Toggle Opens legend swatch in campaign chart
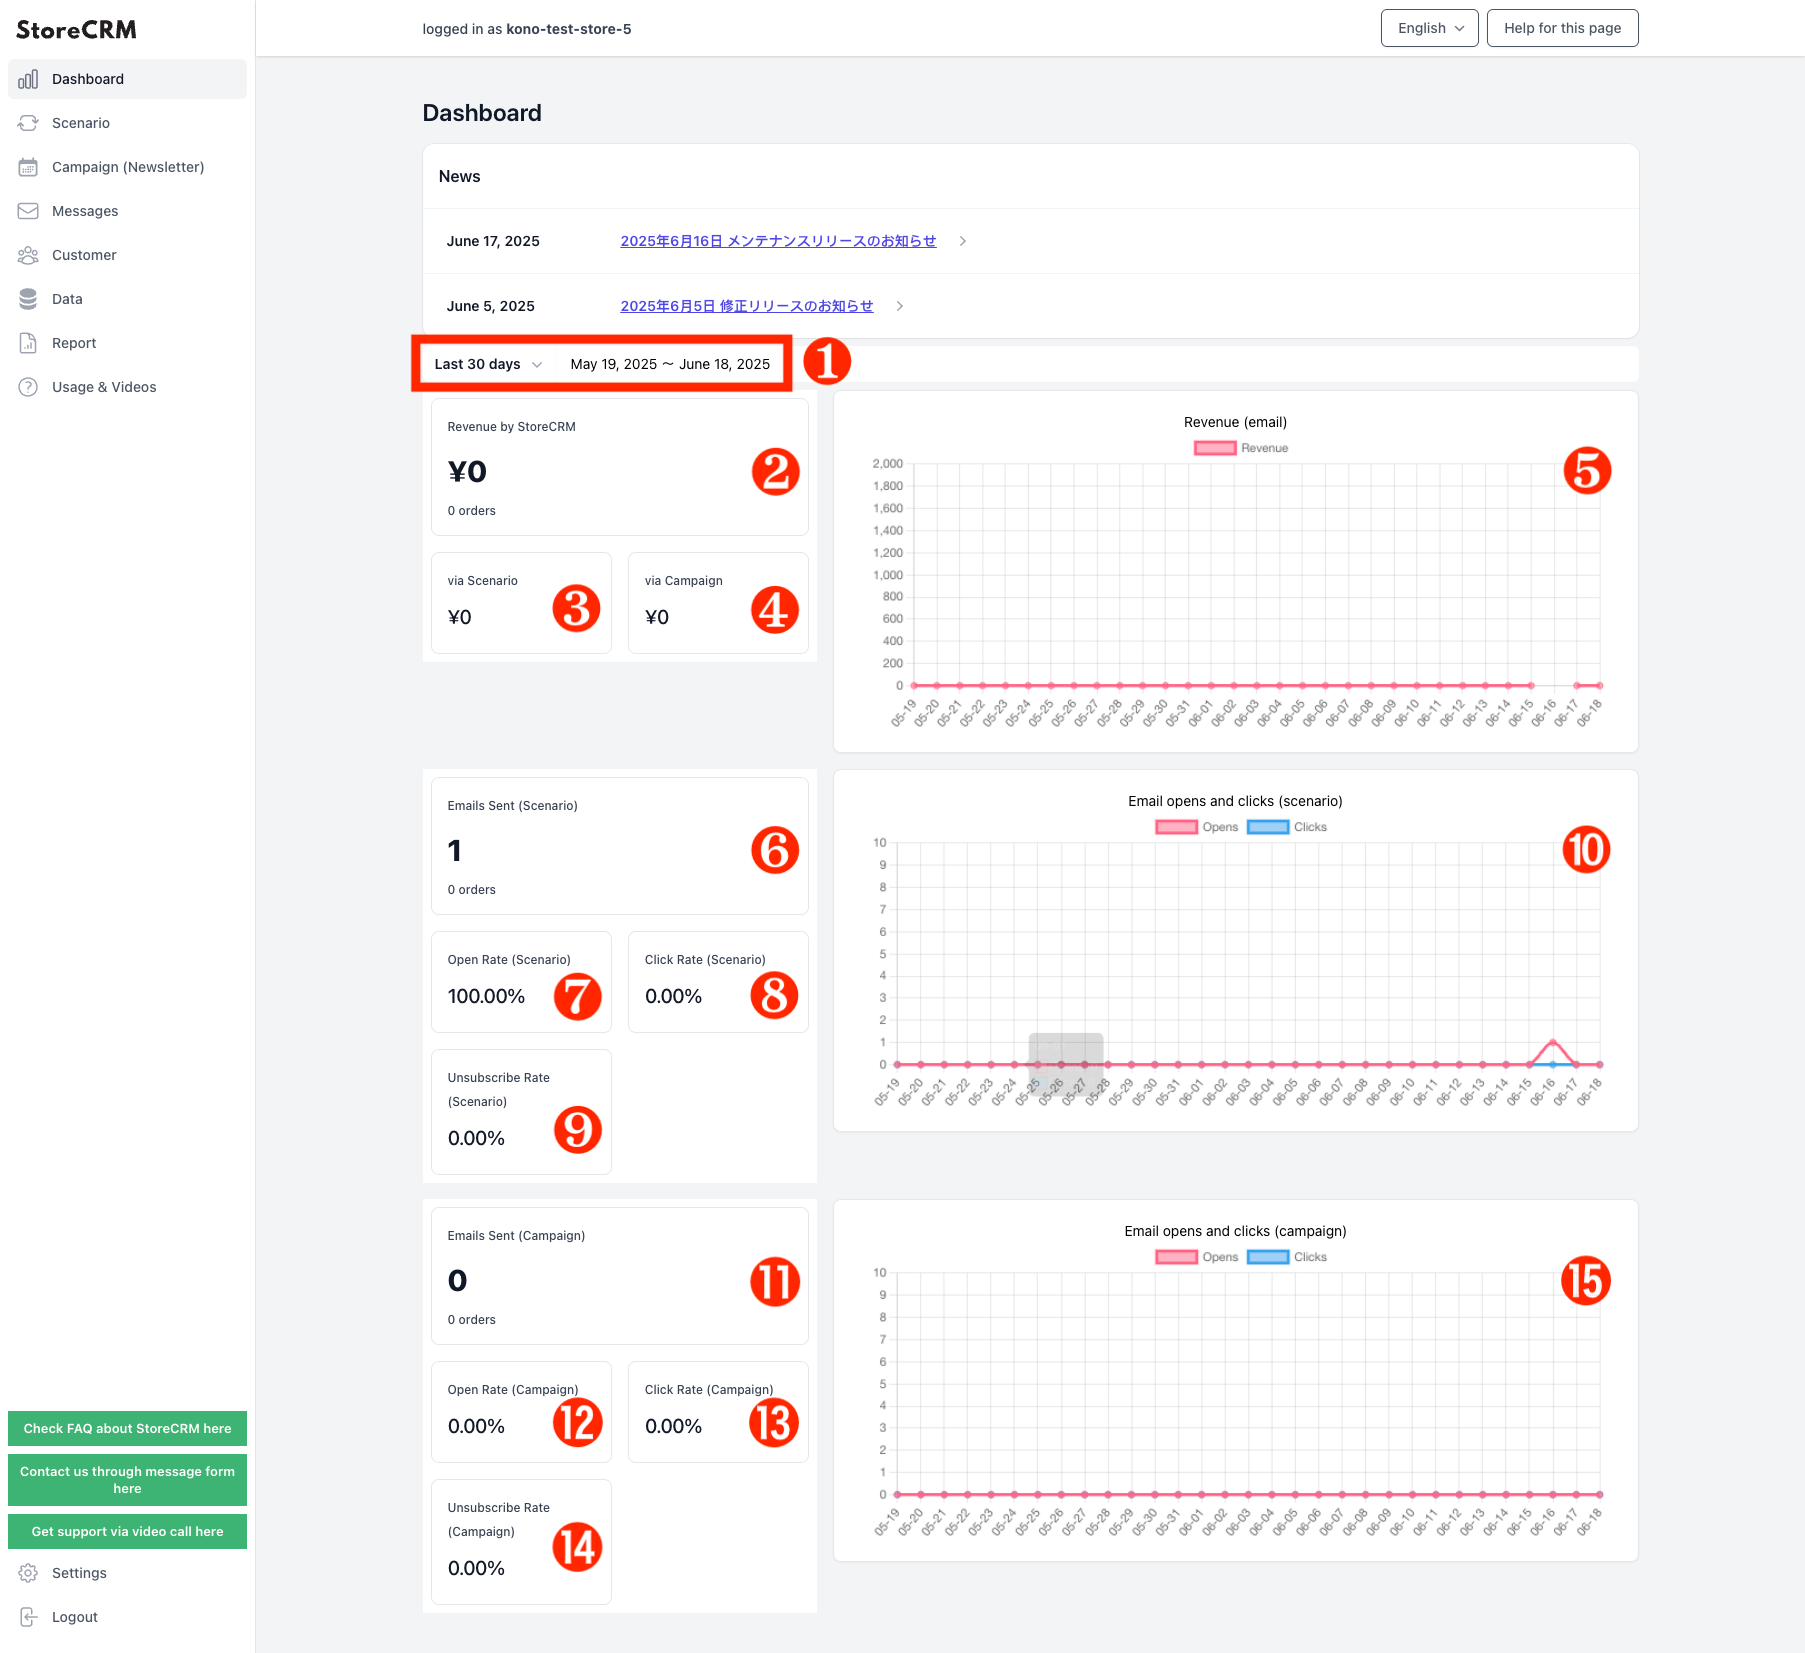The image size is (1805, 1653). (x=1176, y=1257)
